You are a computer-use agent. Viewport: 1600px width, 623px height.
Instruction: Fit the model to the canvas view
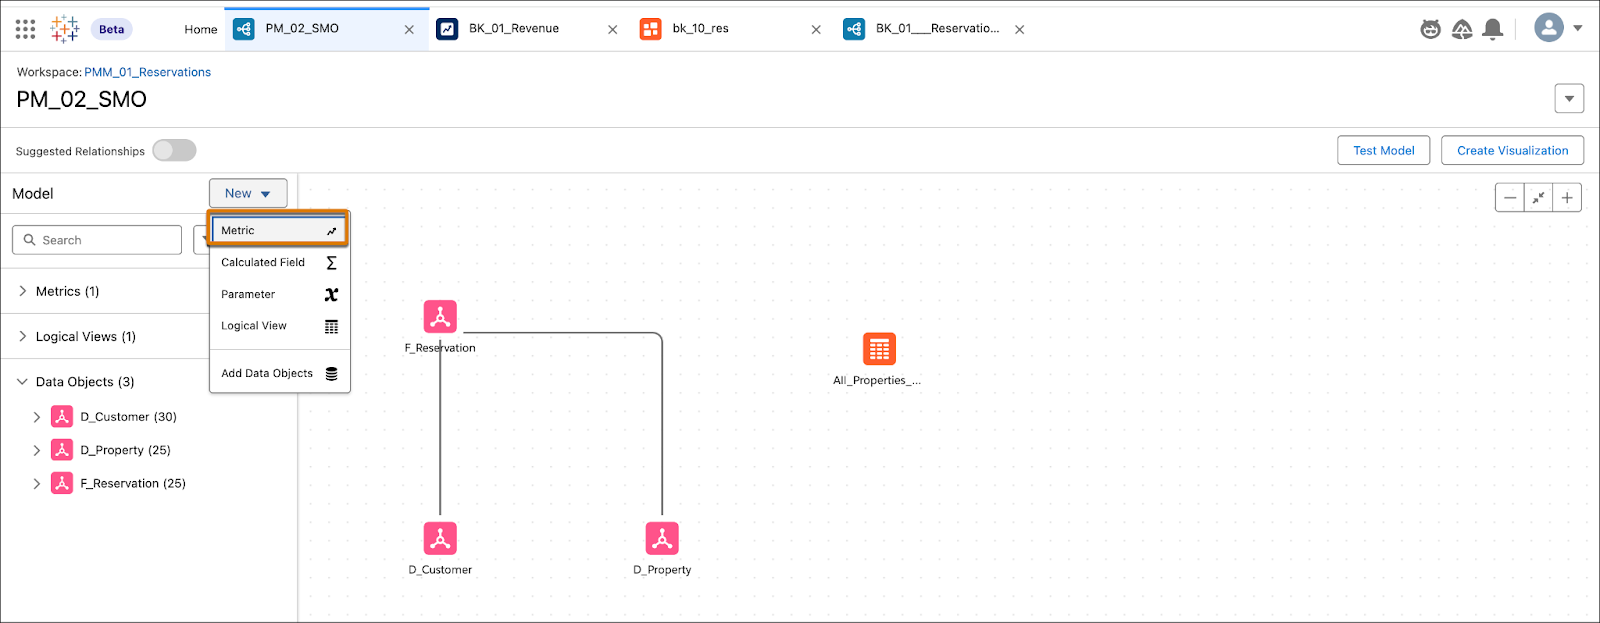coord(1538,198)
